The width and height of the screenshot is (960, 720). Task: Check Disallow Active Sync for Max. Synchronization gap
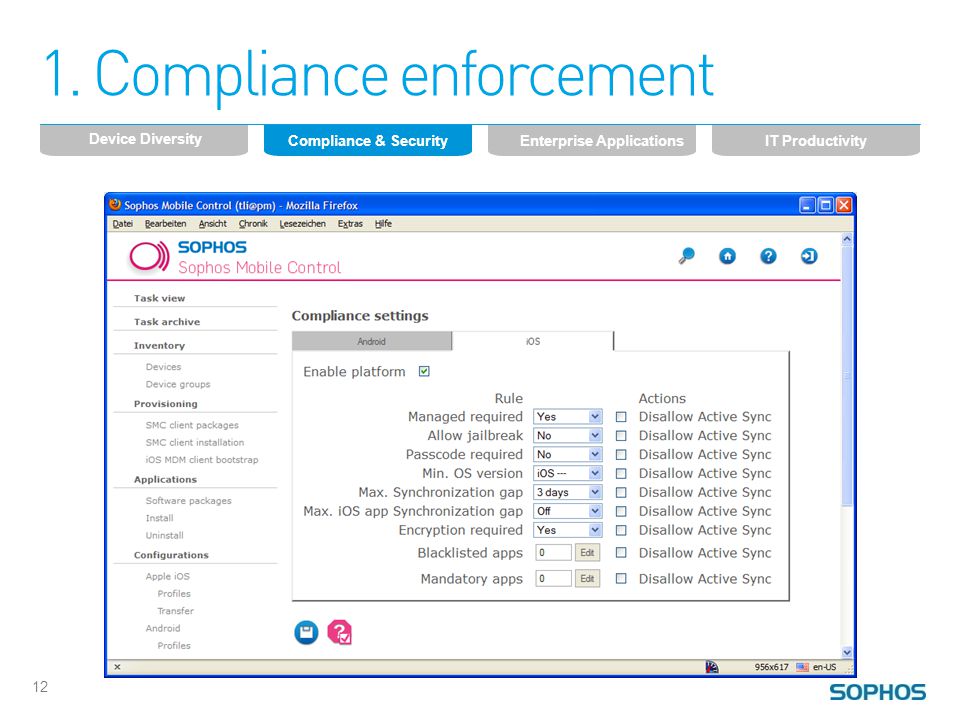(621, 492)
